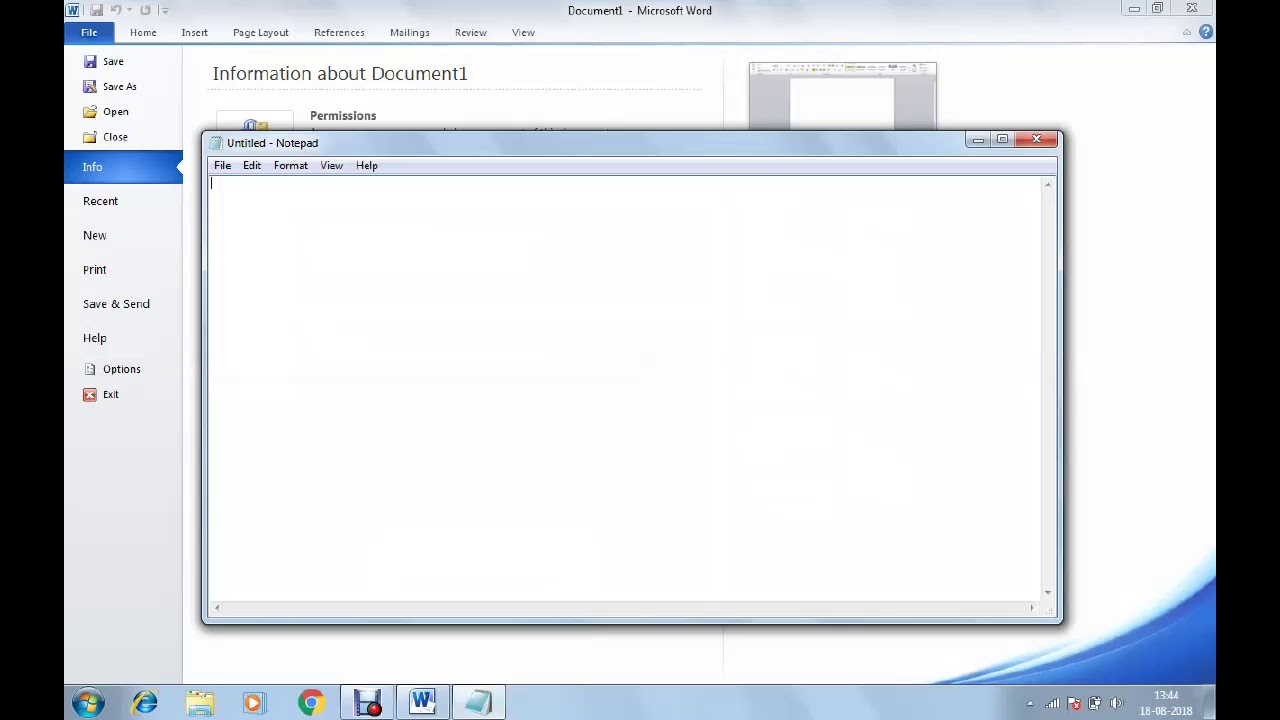Click Notepad's vertical scrollbar down arrow
This screenshot has width=1280, height=720.
(1048, 592)
